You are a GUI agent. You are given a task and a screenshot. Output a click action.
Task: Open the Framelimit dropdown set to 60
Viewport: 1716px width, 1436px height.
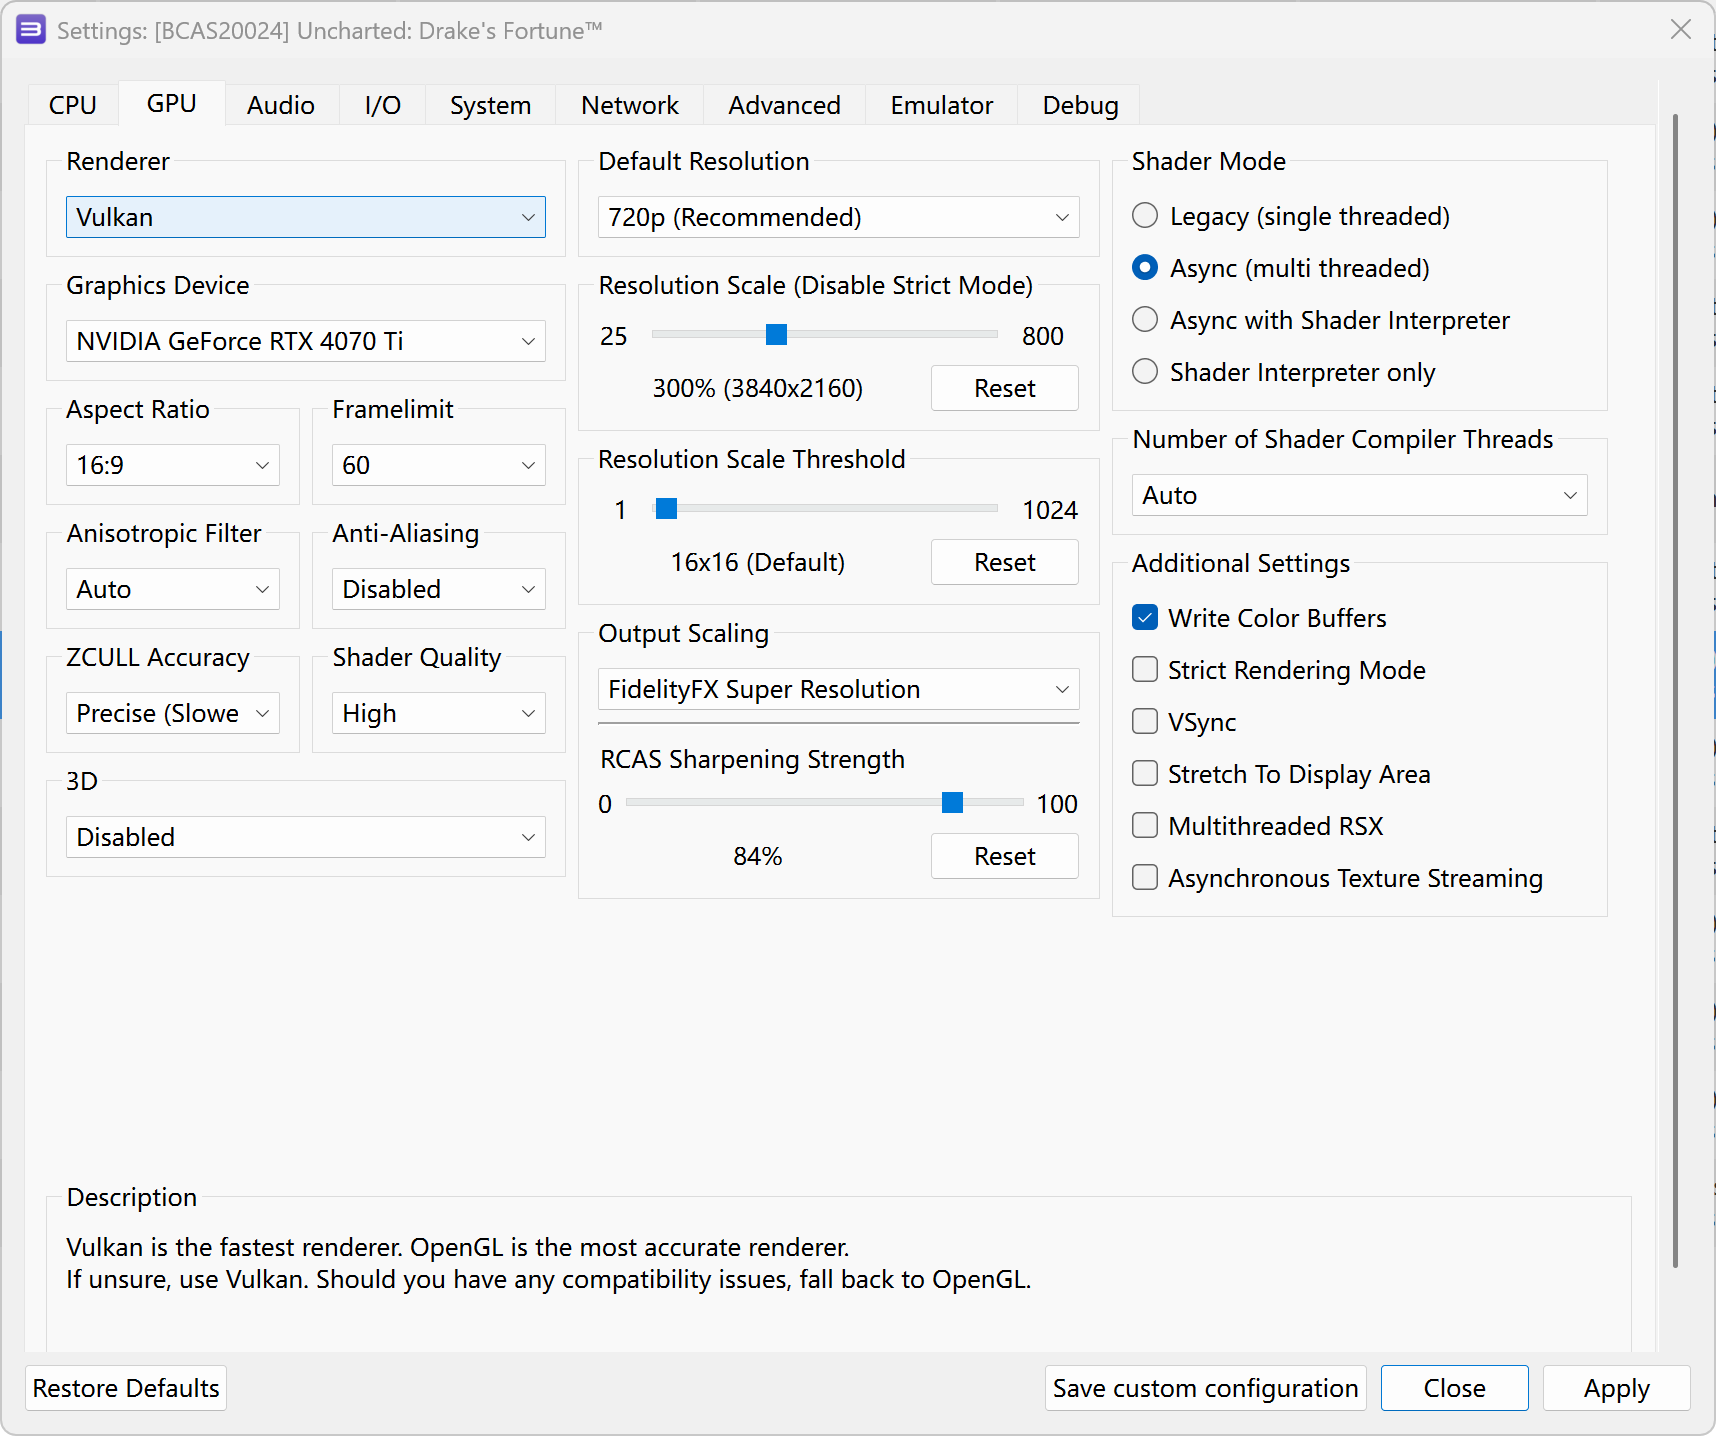click(x=439, y=465)
